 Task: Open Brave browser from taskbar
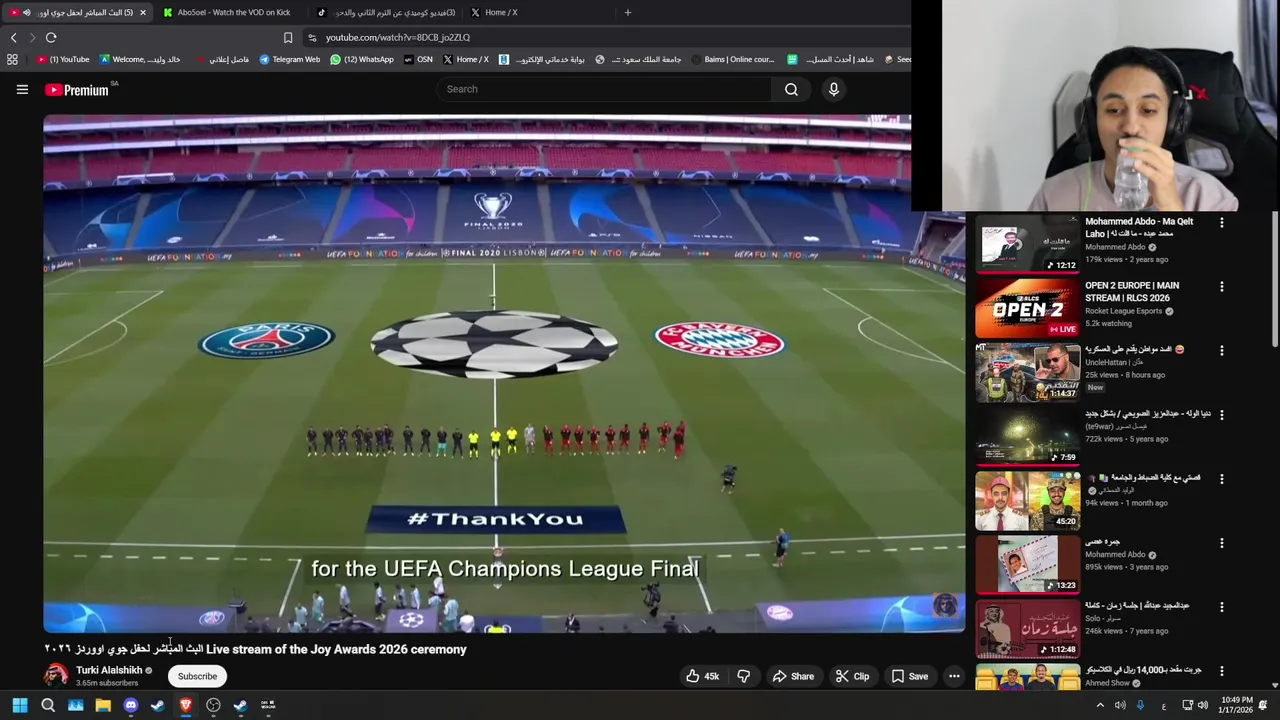185,705
